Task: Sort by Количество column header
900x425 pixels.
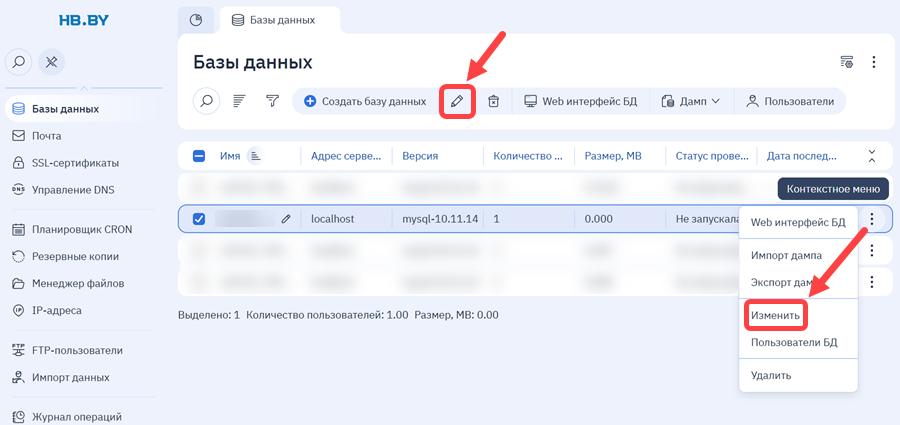Action: point(528,156)
